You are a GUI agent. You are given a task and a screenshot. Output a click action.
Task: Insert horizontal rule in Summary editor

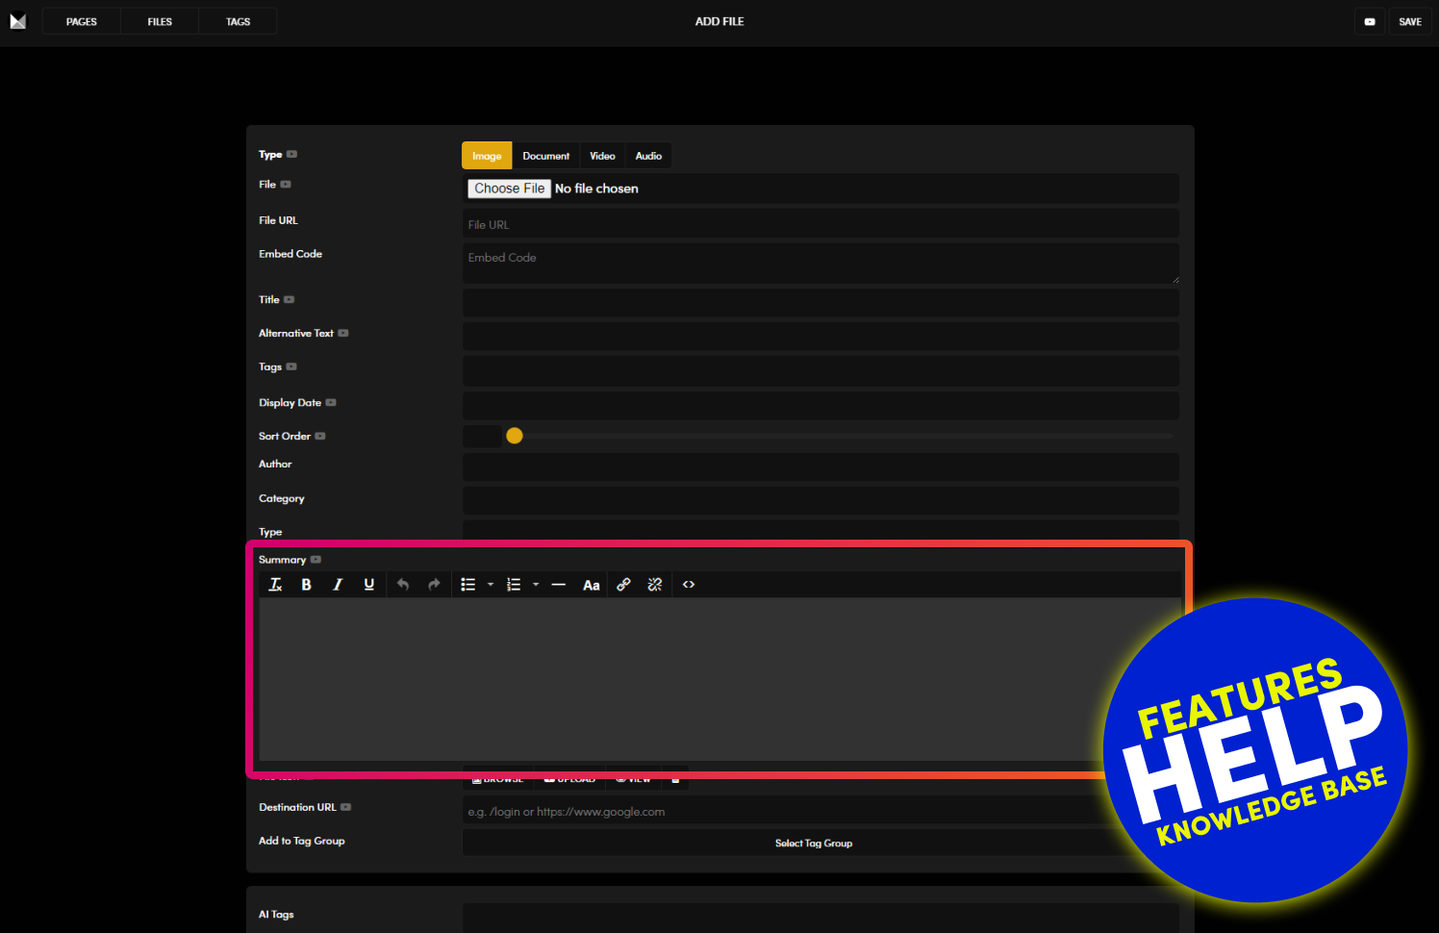(x=558, y=585)
